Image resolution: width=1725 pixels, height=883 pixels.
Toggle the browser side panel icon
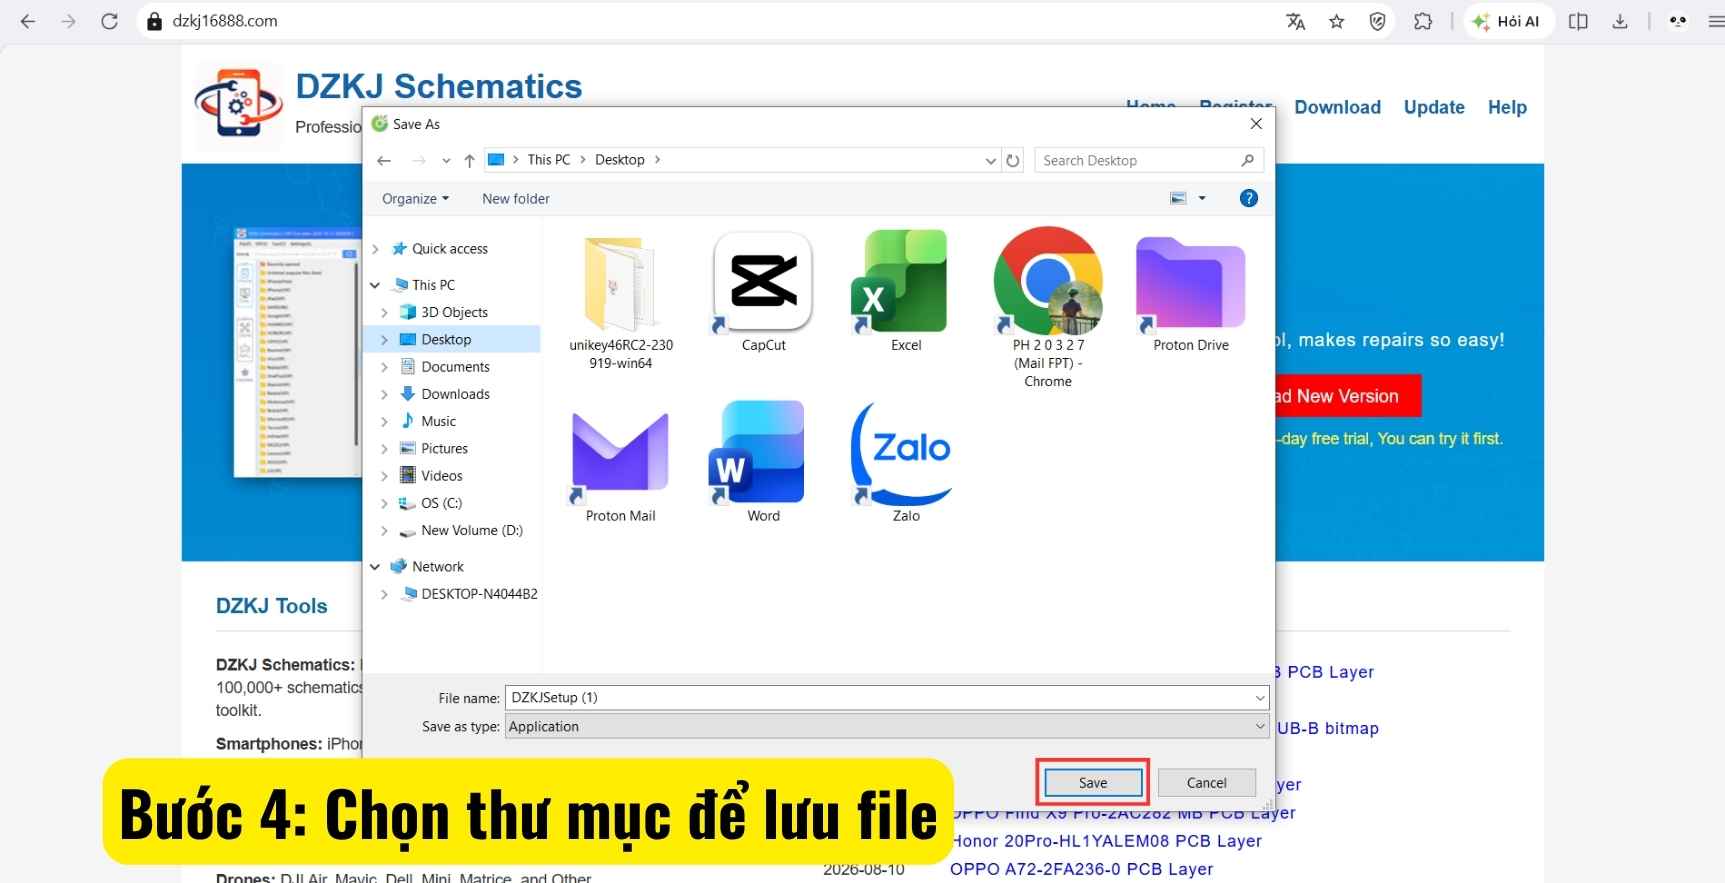coord(1578,21)
